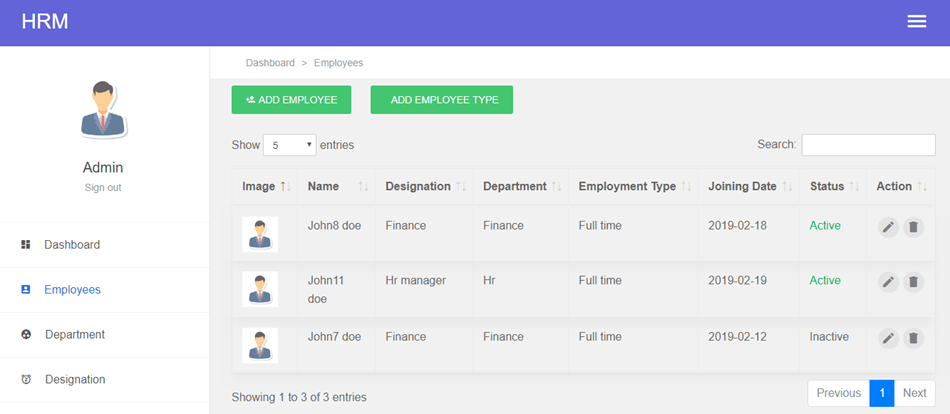Click the Employees person icon in sidebar
This screenshot has height=414, width=950.
point(25,290)
